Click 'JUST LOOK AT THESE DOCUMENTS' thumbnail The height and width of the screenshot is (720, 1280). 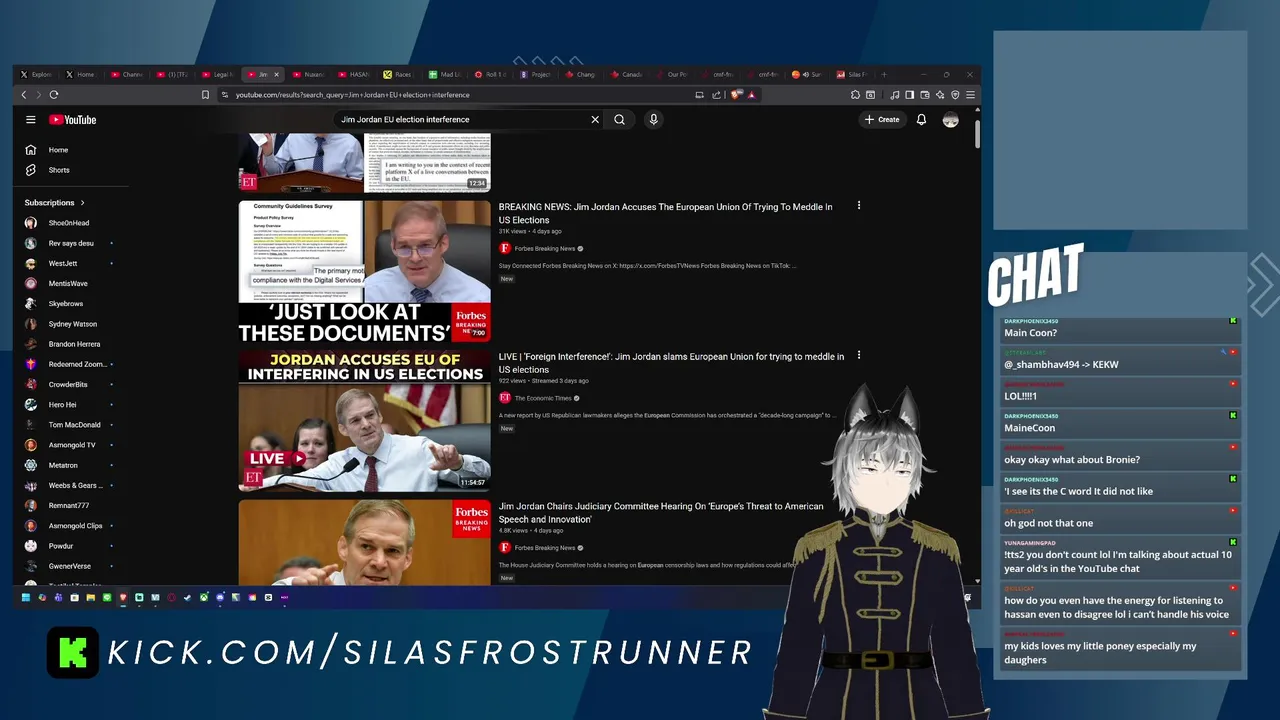point(364,272)
